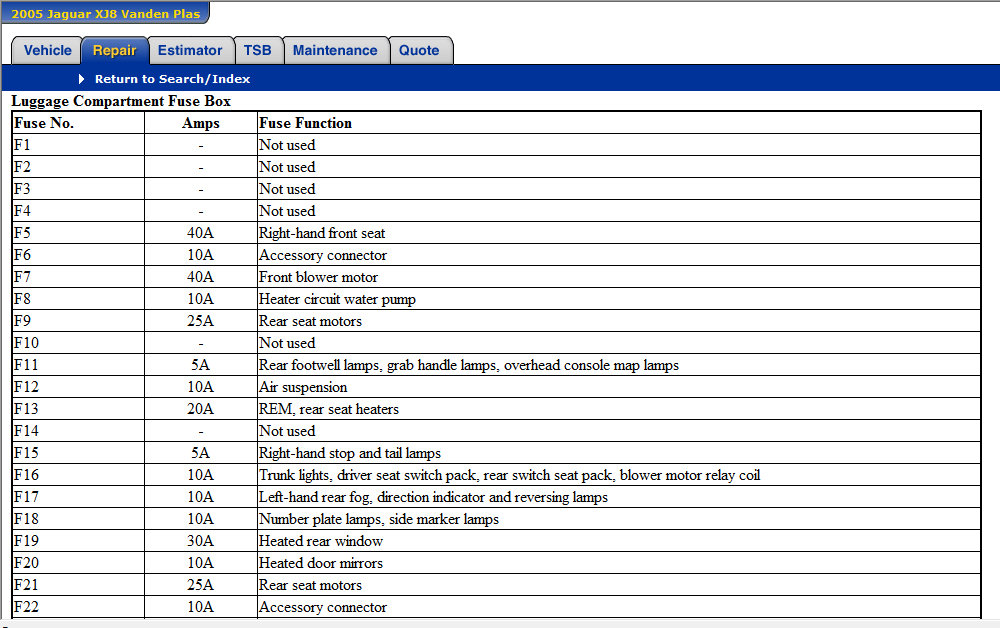Image resolution: width=1000 pixels, height=628 pixels.
Task: Go to the Maintenance tab
Action: click(335, 50)
